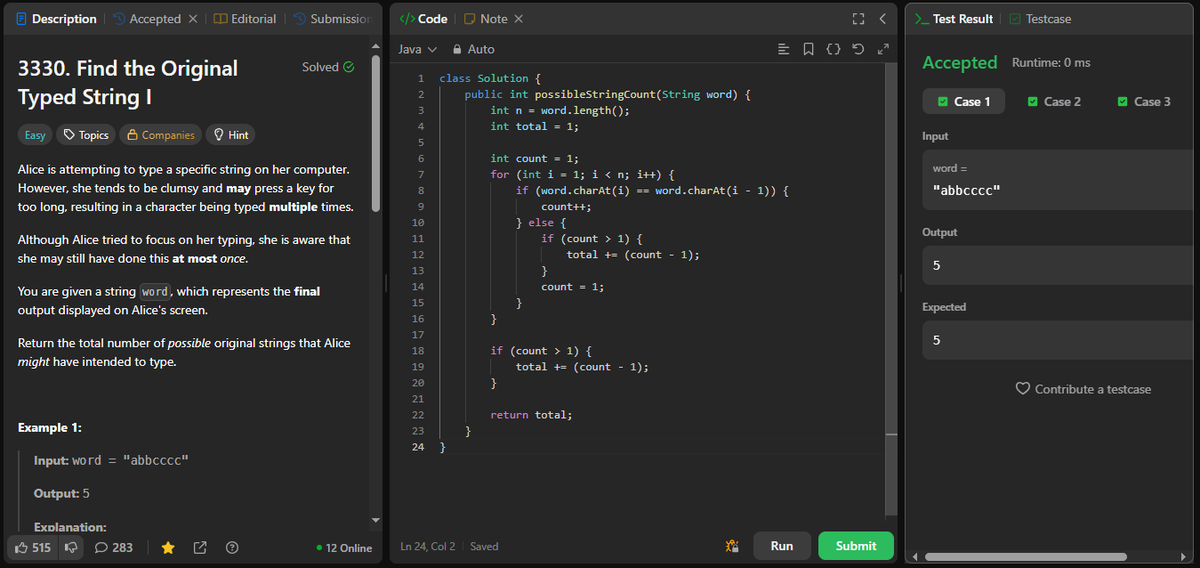Click the problem title 3330 heading
1200x568 pixels.
tap(128, 82)
